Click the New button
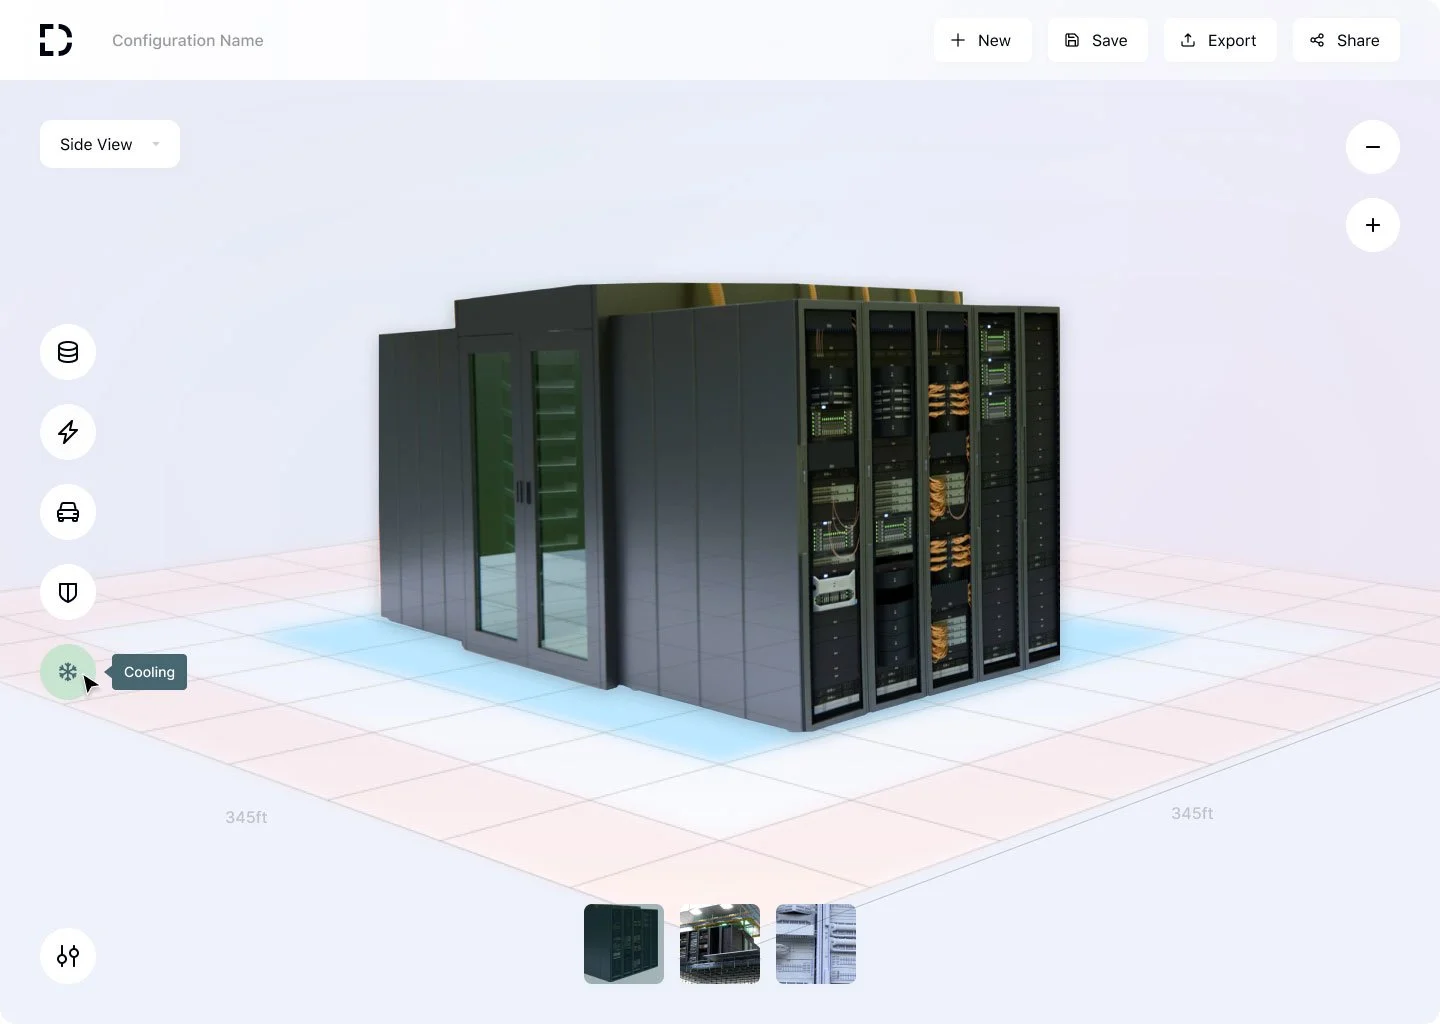The height and width of the screenshot is (1024, 1440). click(982, 40)
